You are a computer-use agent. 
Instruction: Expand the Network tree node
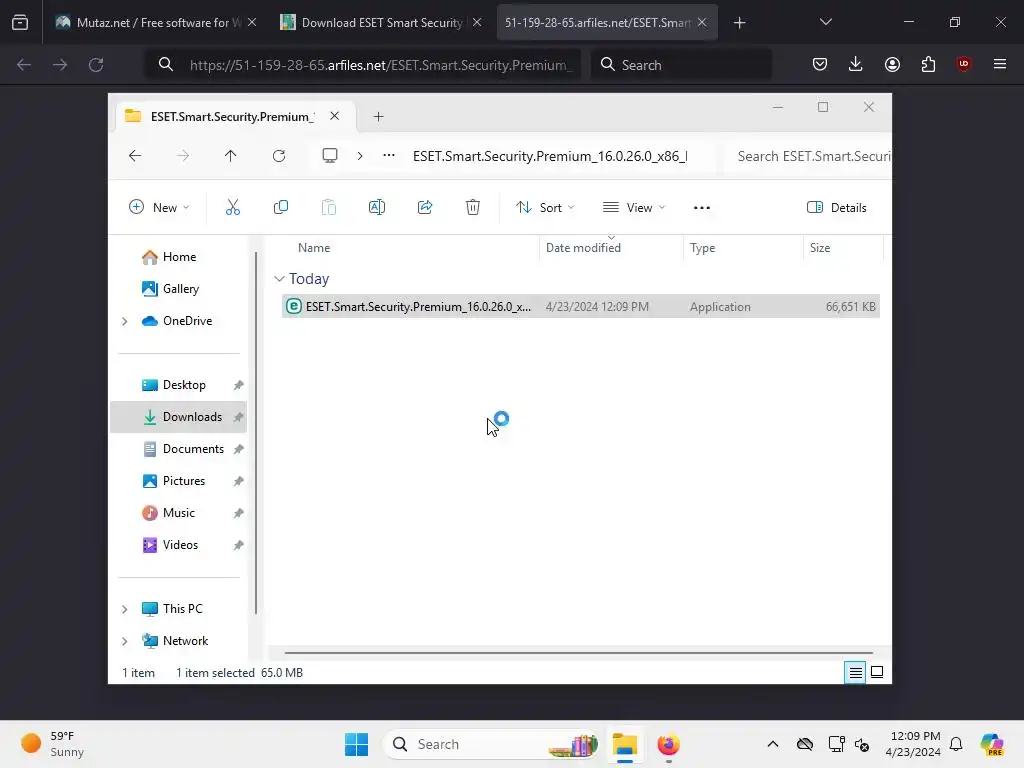coord(125,641)
